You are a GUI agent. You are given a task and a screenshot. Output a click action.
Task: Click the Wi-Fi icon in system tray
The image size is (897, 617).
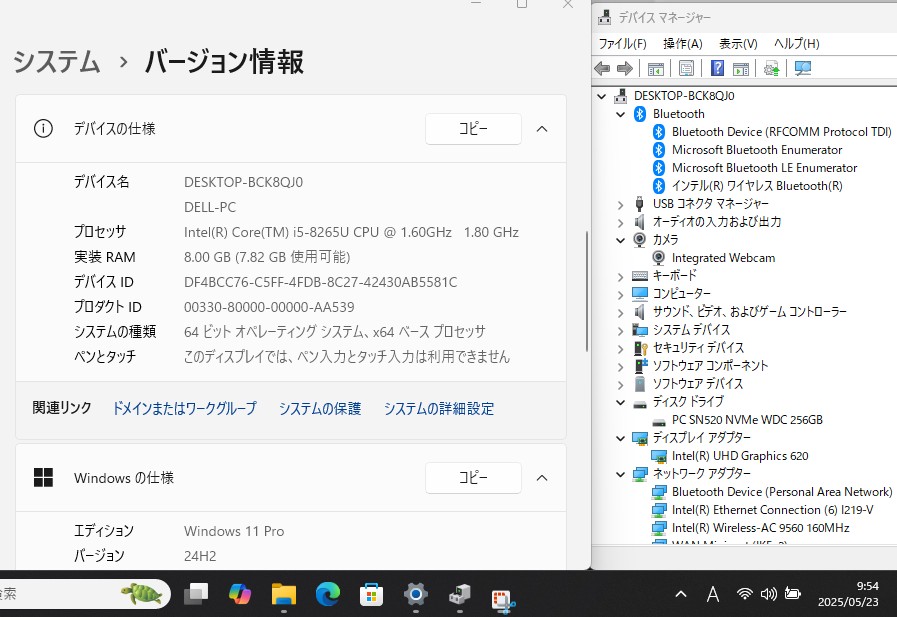tap(744, 594)
